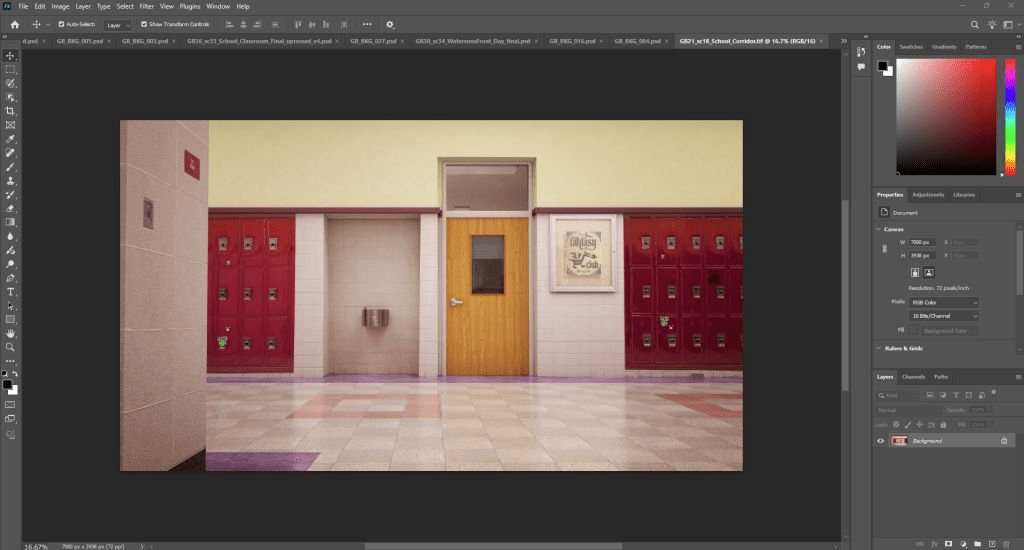The height and width of the screenshot is (550, 1024).
Task: Select the Path Selection tool
Action: [x=10, y=306]
